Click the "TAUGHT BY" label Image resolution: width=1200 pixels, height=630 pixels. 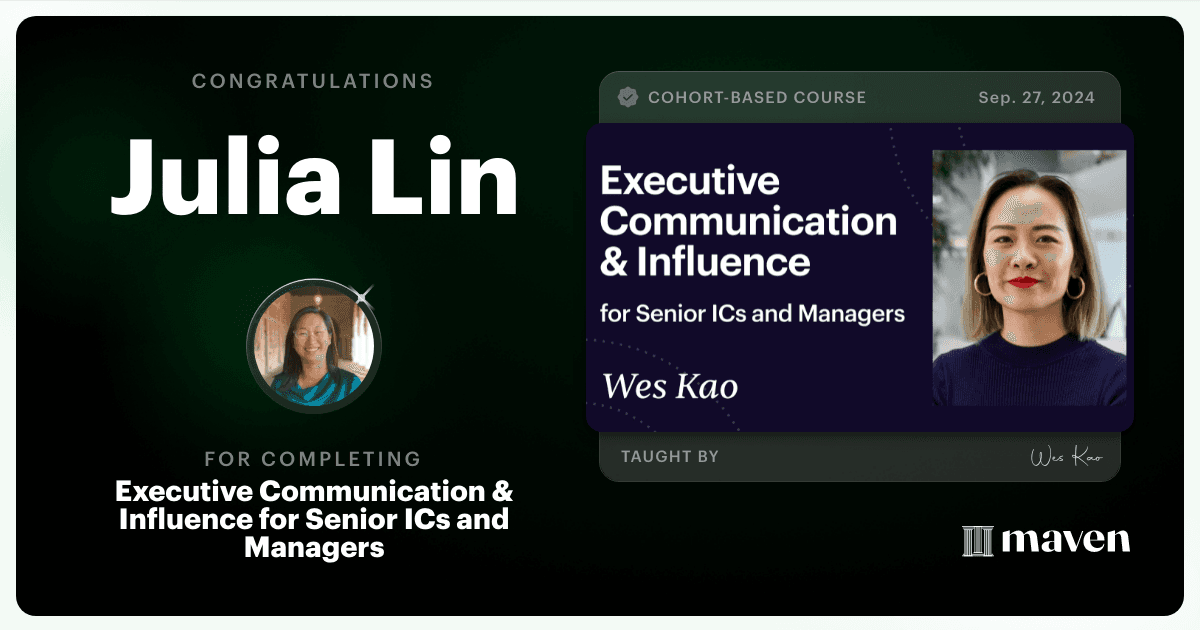pyautogui.click(x=670, y=457)
